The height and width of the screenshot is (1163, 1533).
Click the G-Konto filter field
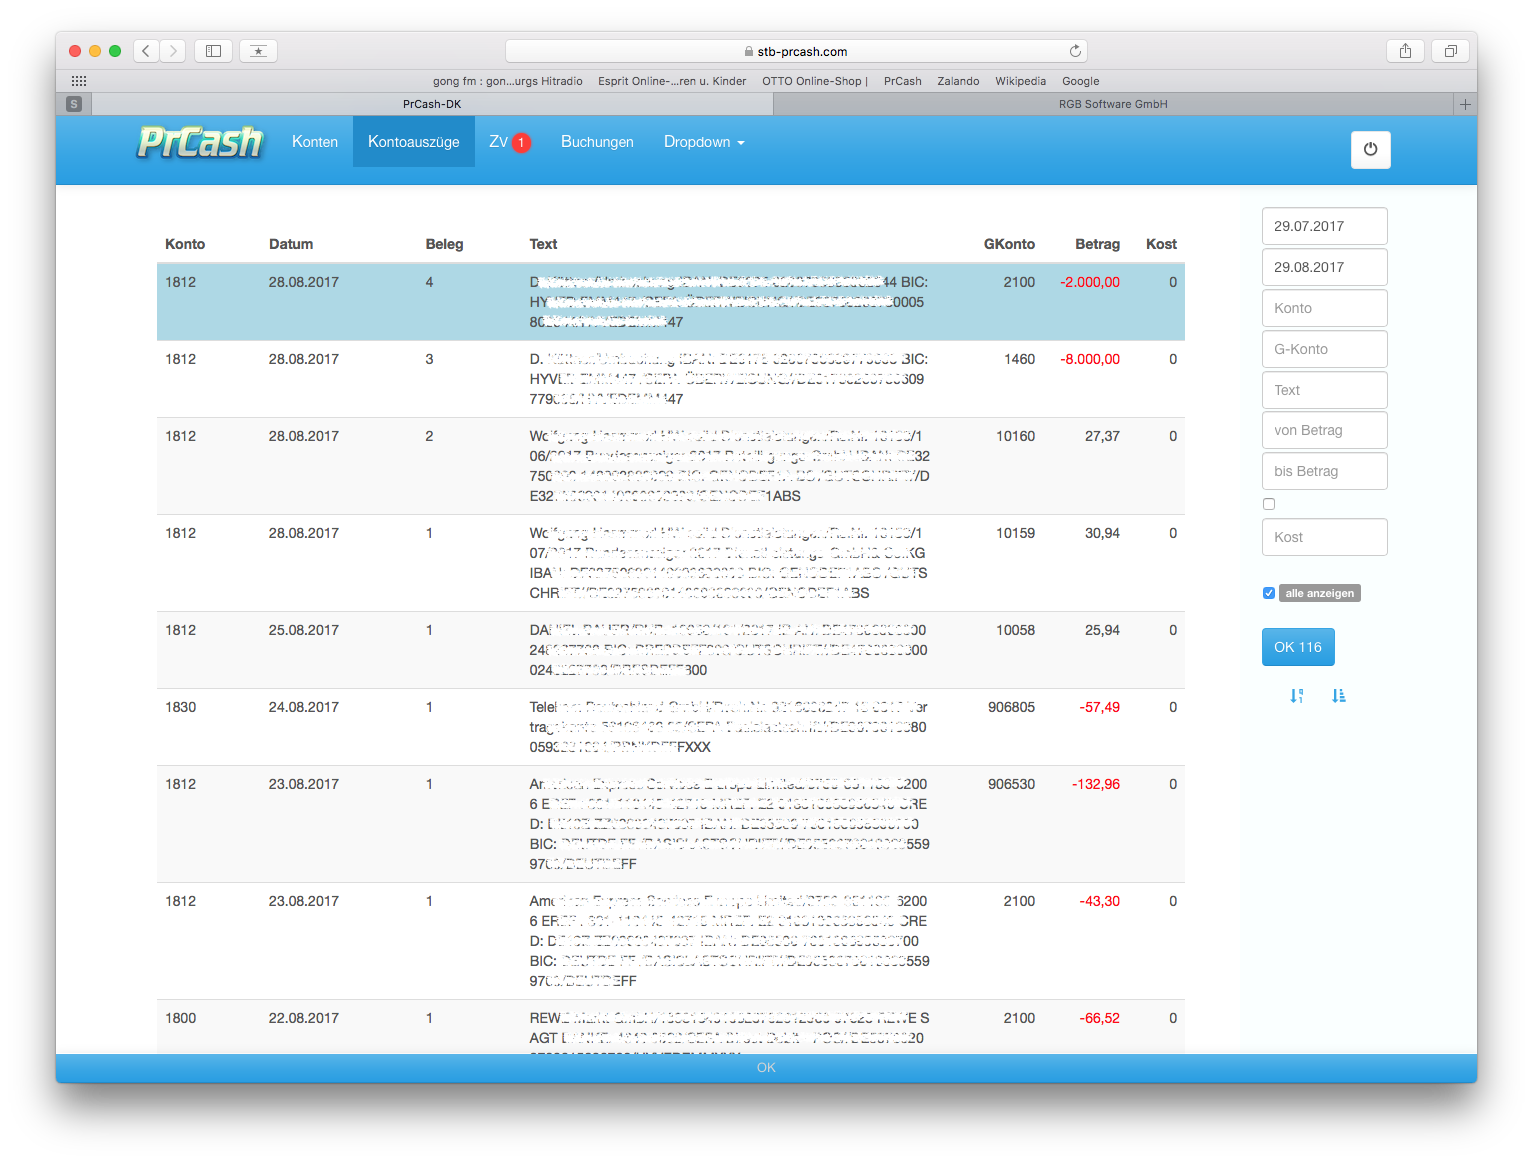pyautogui.click(x=1324, y=349)
